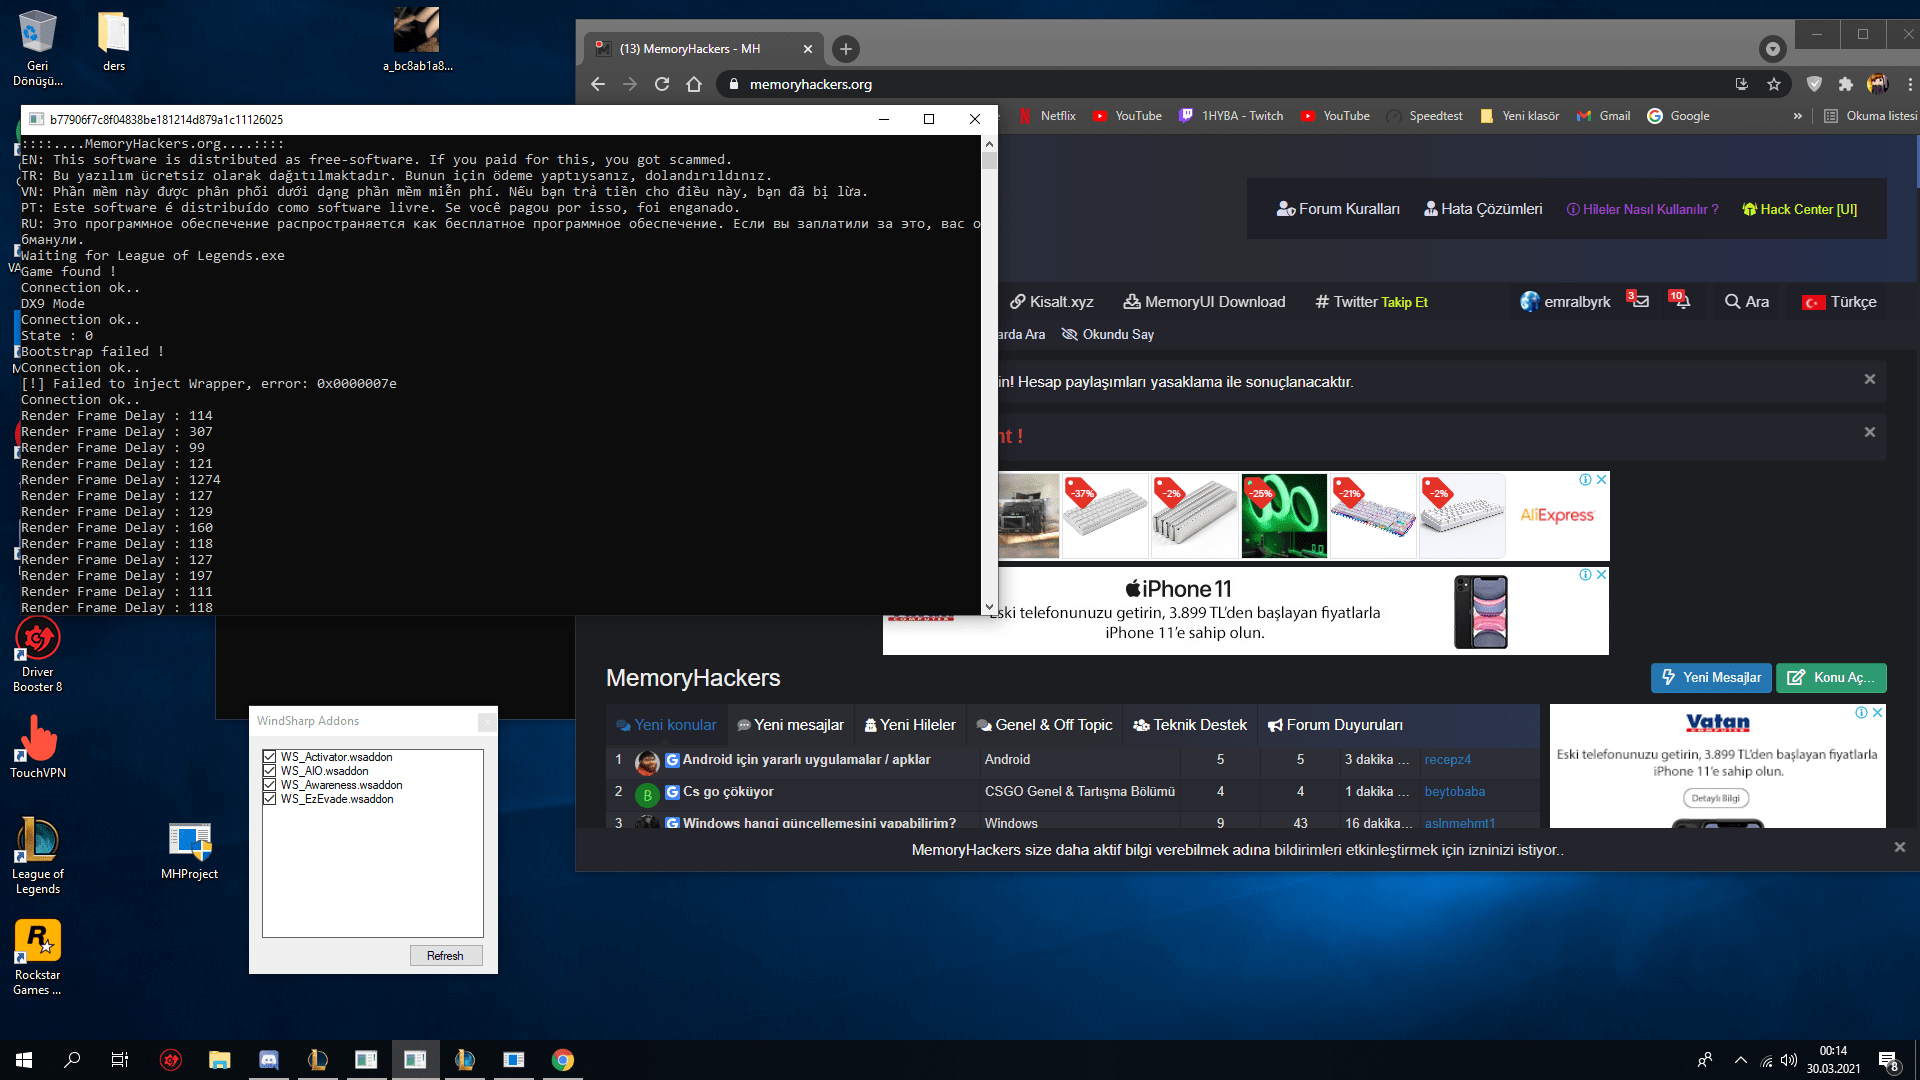1920x1080 pixels.
Task: Open MemoryUI Download menu item
Action: coord(1204,302)
